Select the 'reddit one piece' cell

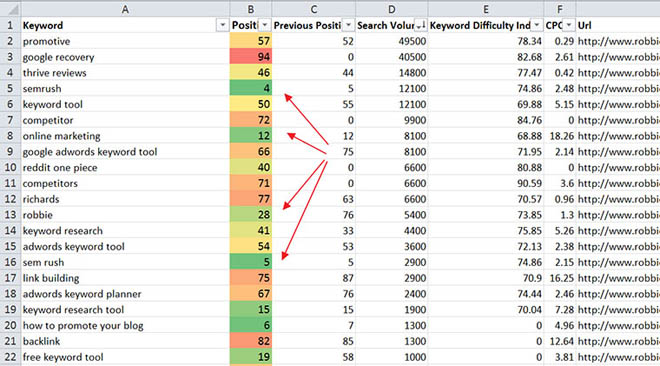(x=125, y=167)
